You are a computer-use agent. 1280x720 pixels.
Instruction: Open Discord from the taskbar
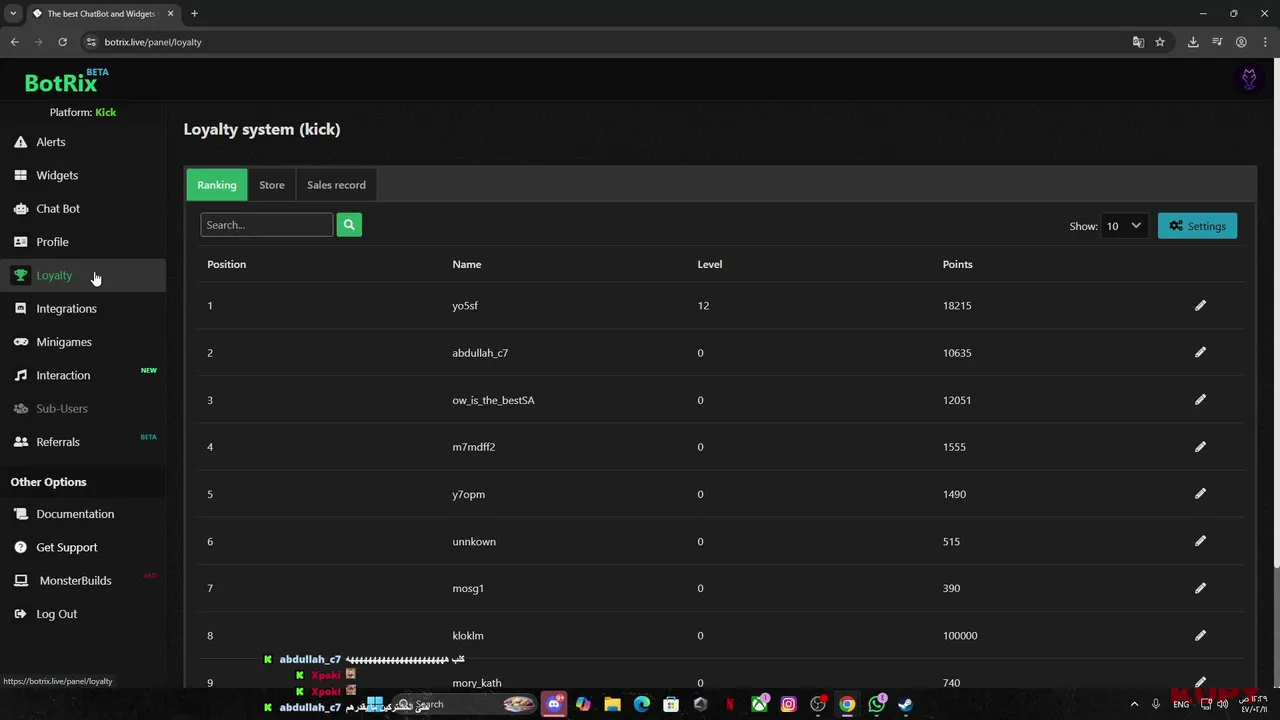click(554, 704)
